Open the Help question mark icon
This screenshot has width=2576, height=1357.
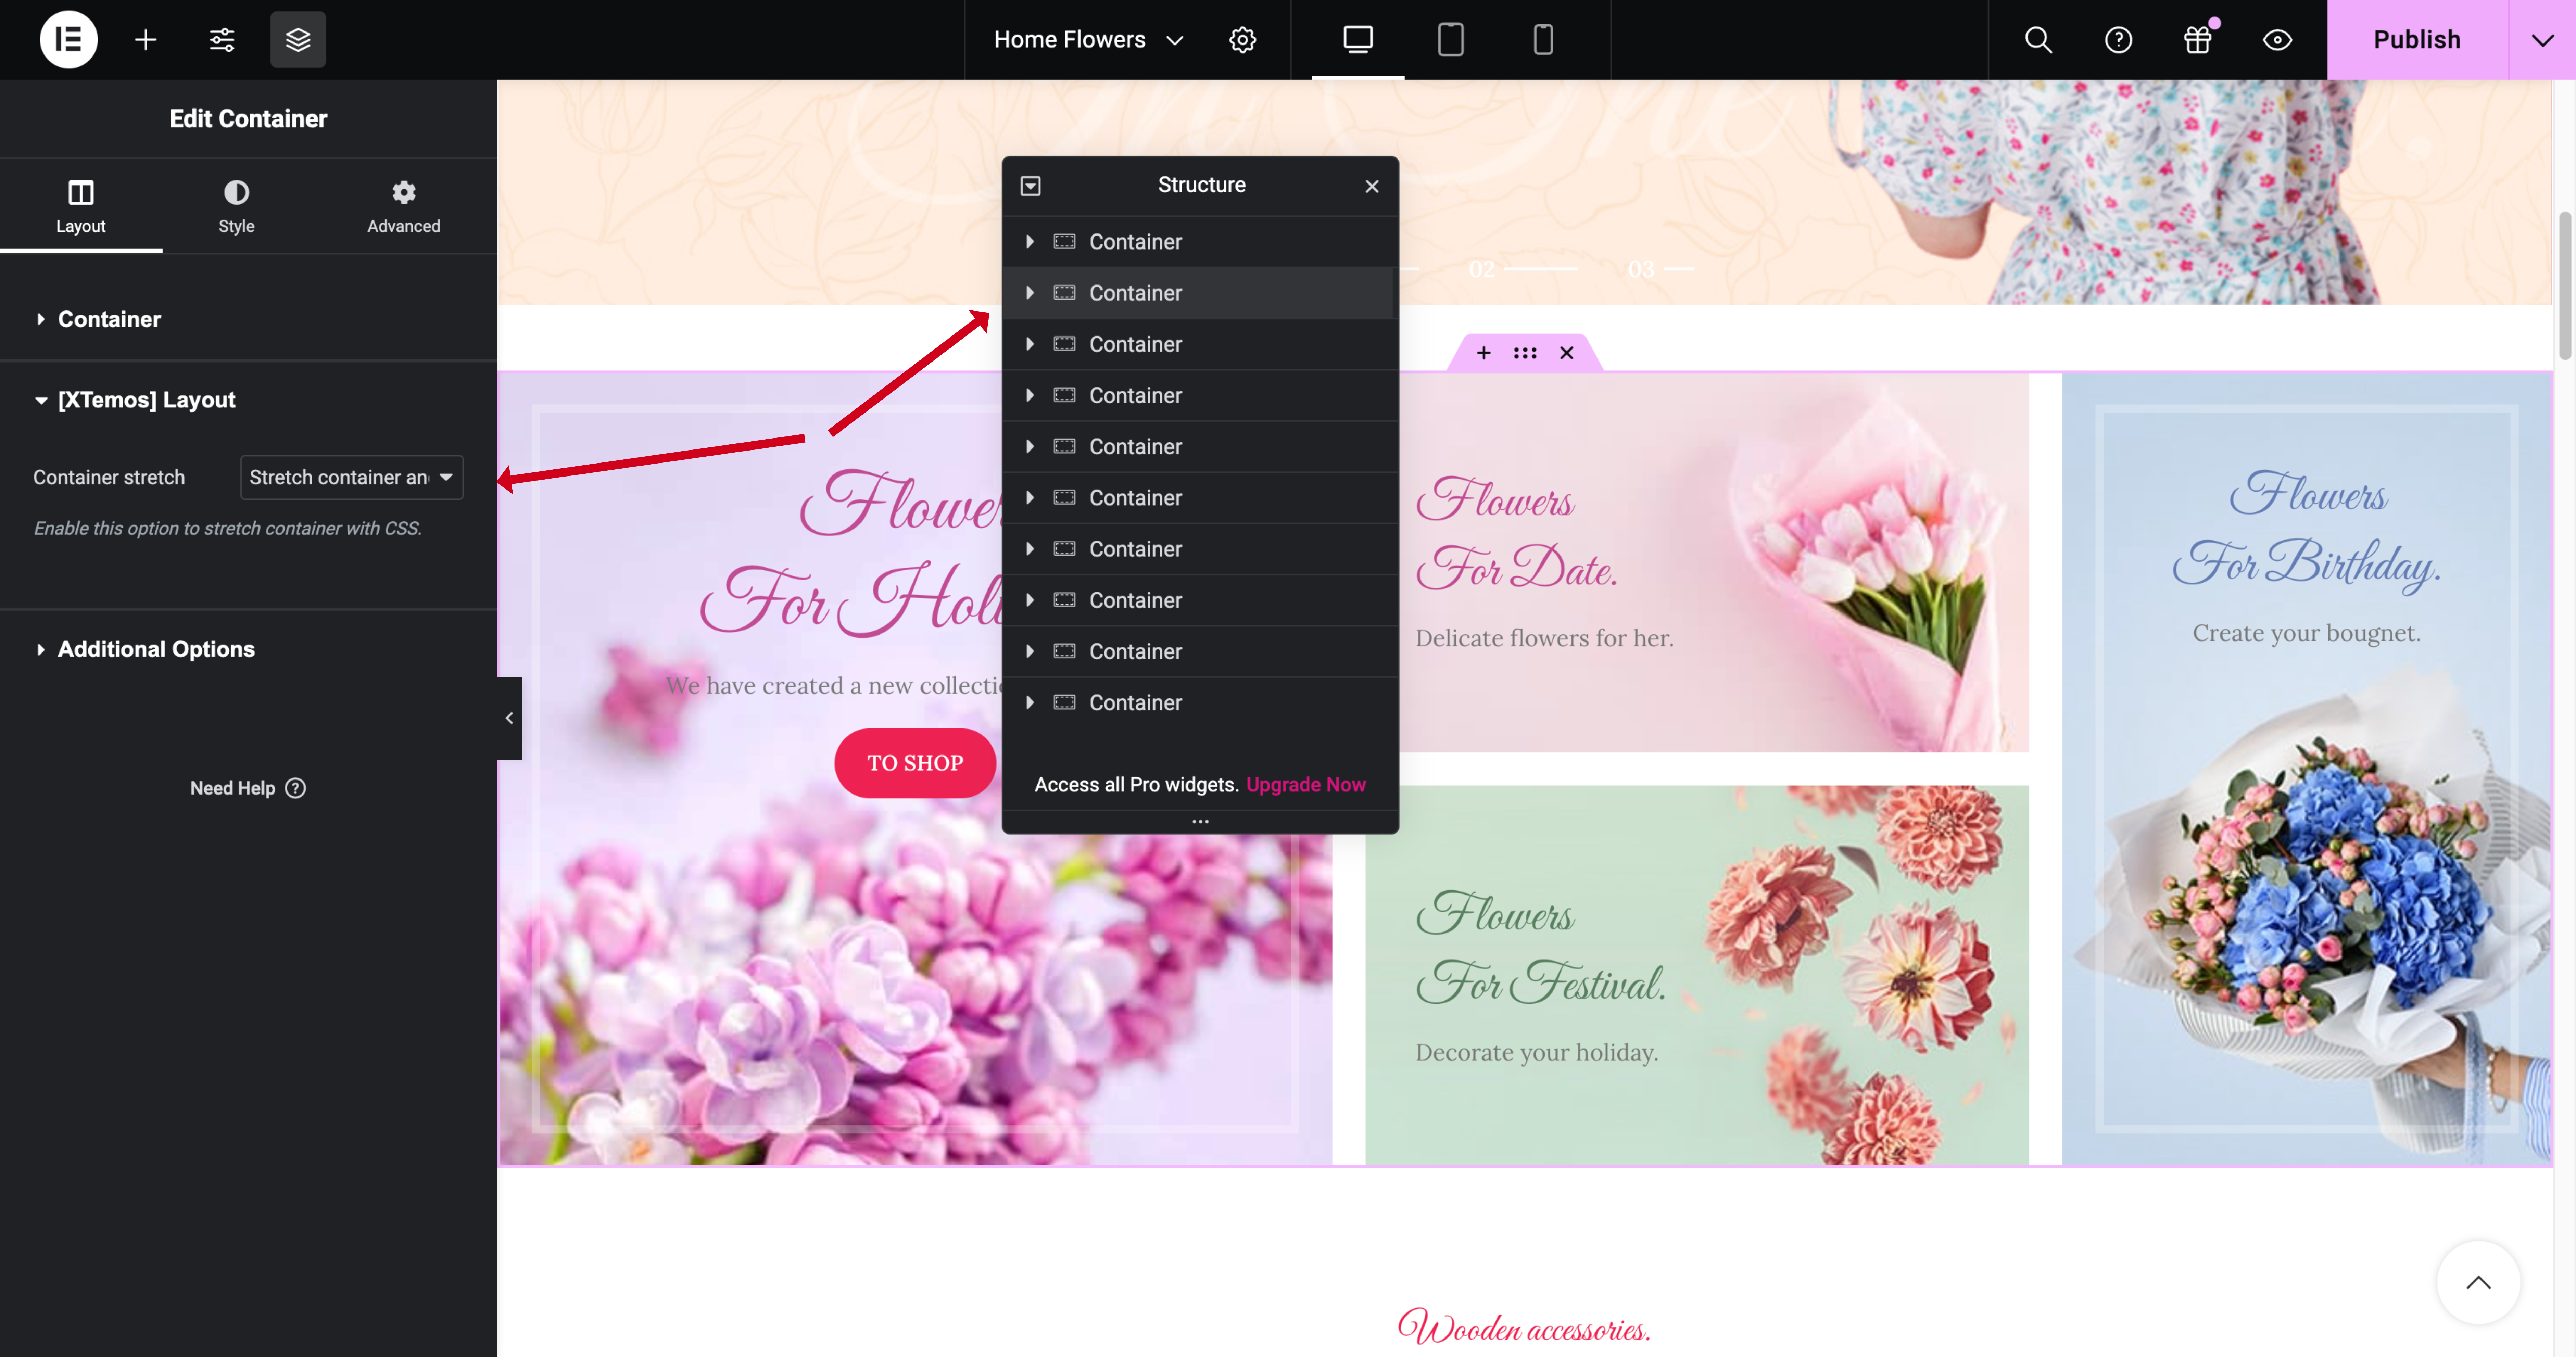2118,40
